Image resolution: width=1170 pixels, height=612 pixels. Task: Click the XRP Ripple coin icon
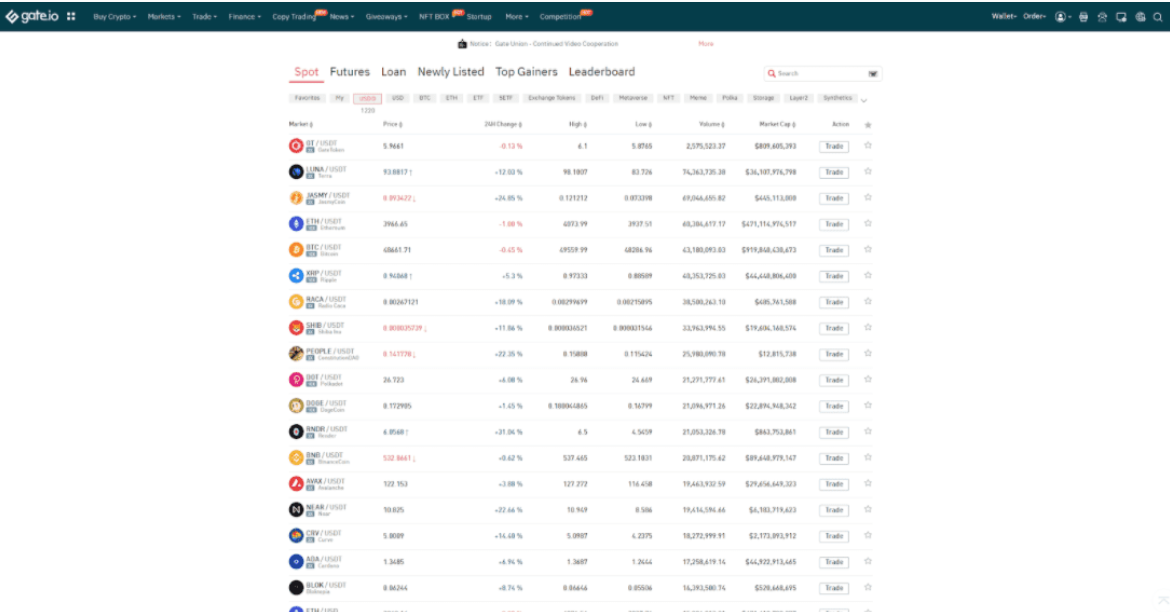(x=296, y=275)
